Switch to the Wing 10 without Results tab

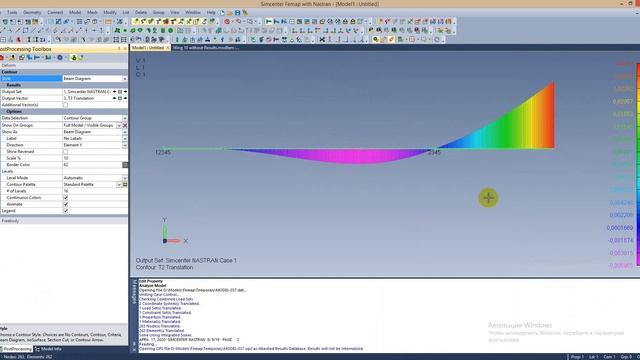[206, 48]
